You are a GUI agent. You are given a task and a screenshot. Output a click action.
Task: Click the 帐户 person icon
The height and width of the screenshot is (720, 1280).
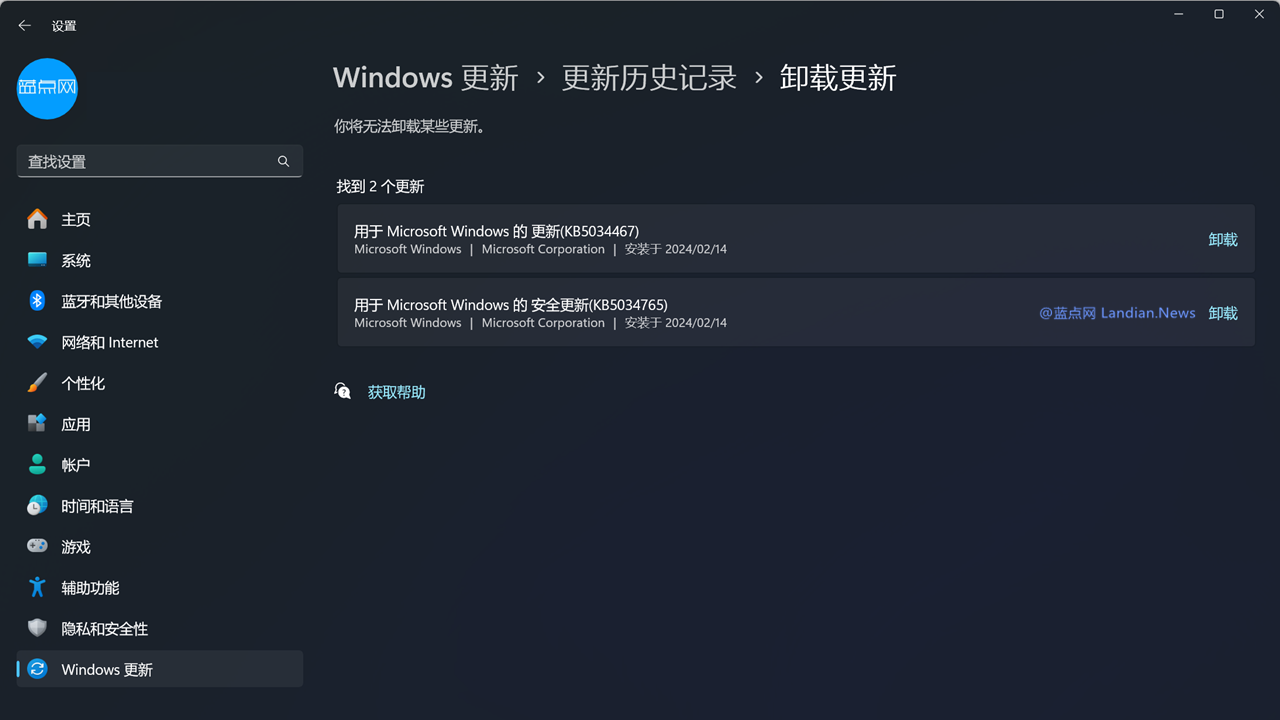(x=37, y=465)
